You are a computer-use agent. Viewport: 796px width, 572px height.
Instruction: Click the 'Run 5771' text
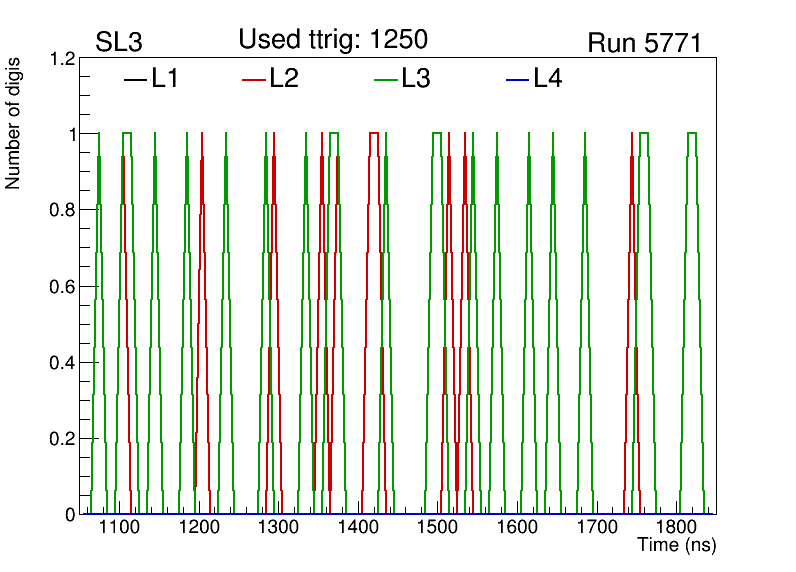tap(643, 43)
